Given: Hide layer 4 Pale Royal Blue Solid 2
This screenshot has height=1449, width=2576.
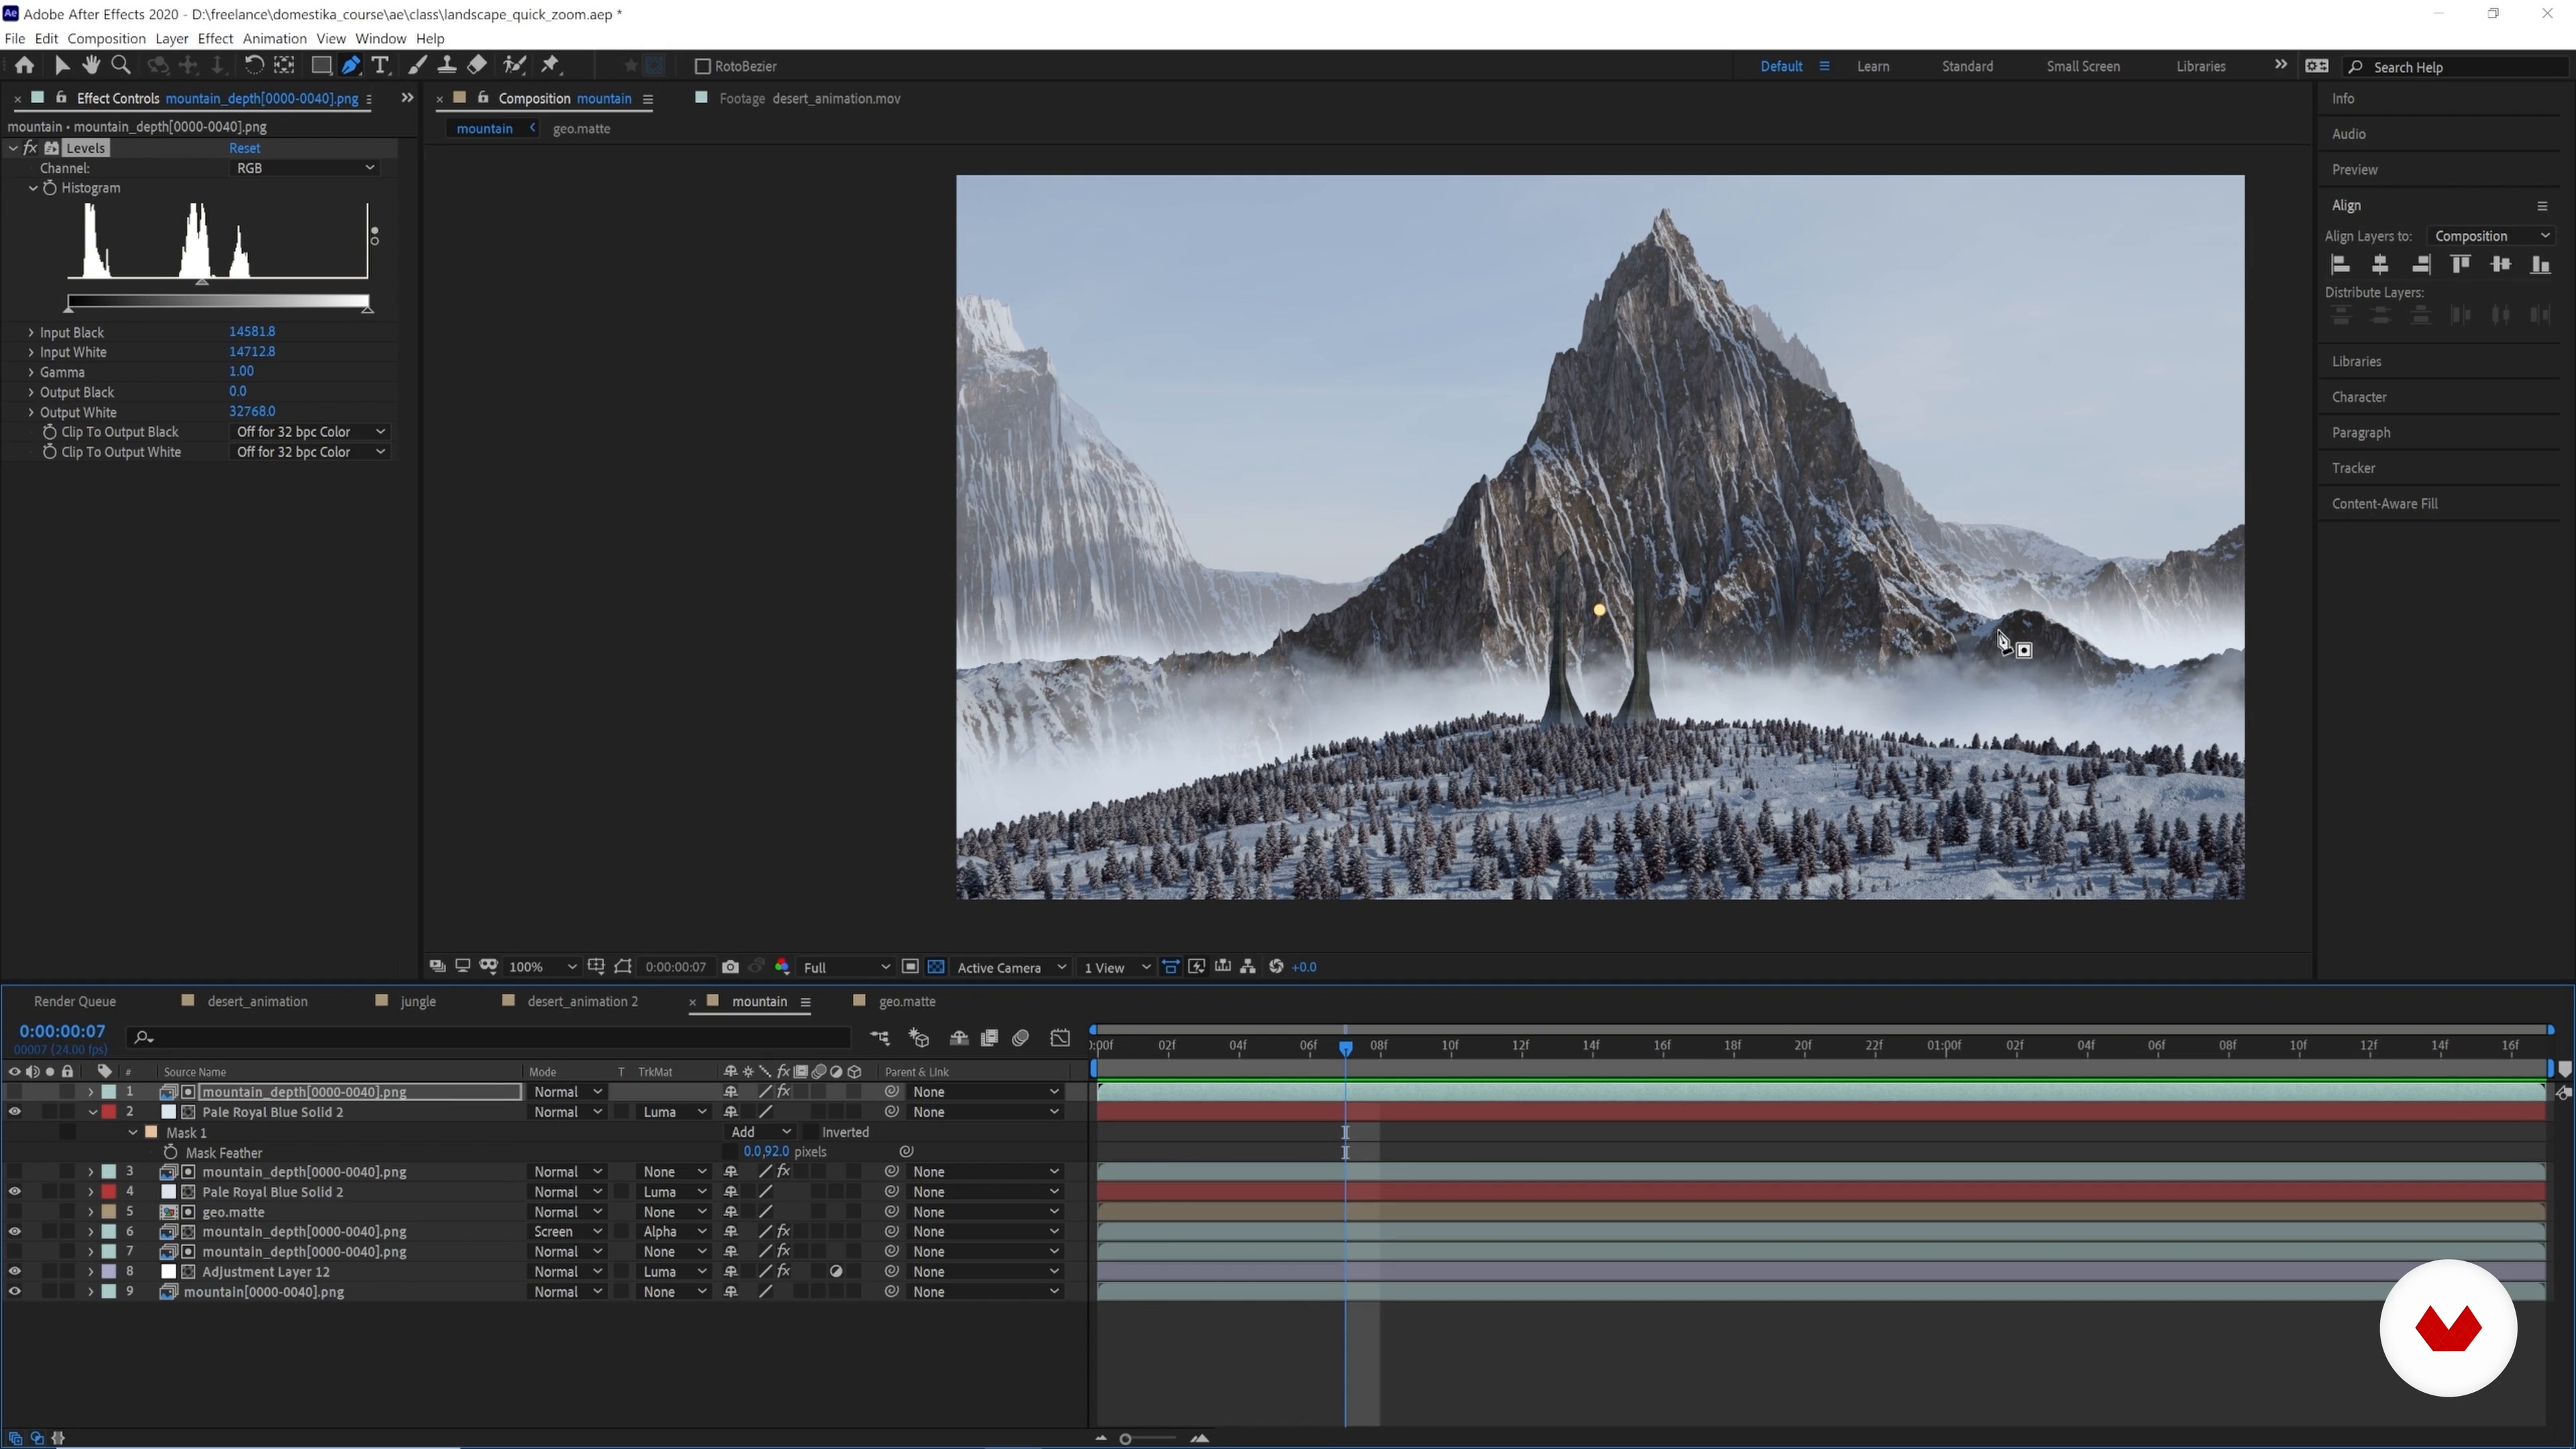Looking at the screenshot, I should [x=14, y=1192].
